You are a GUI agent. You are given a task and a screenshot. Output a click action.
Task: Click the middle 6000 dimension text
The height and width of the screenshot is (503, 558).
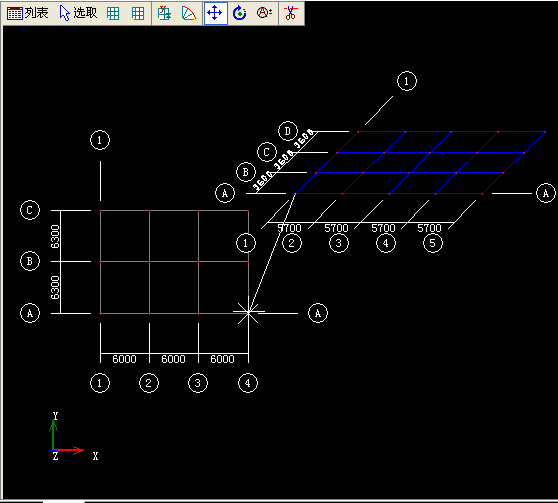tap(173, 359)
